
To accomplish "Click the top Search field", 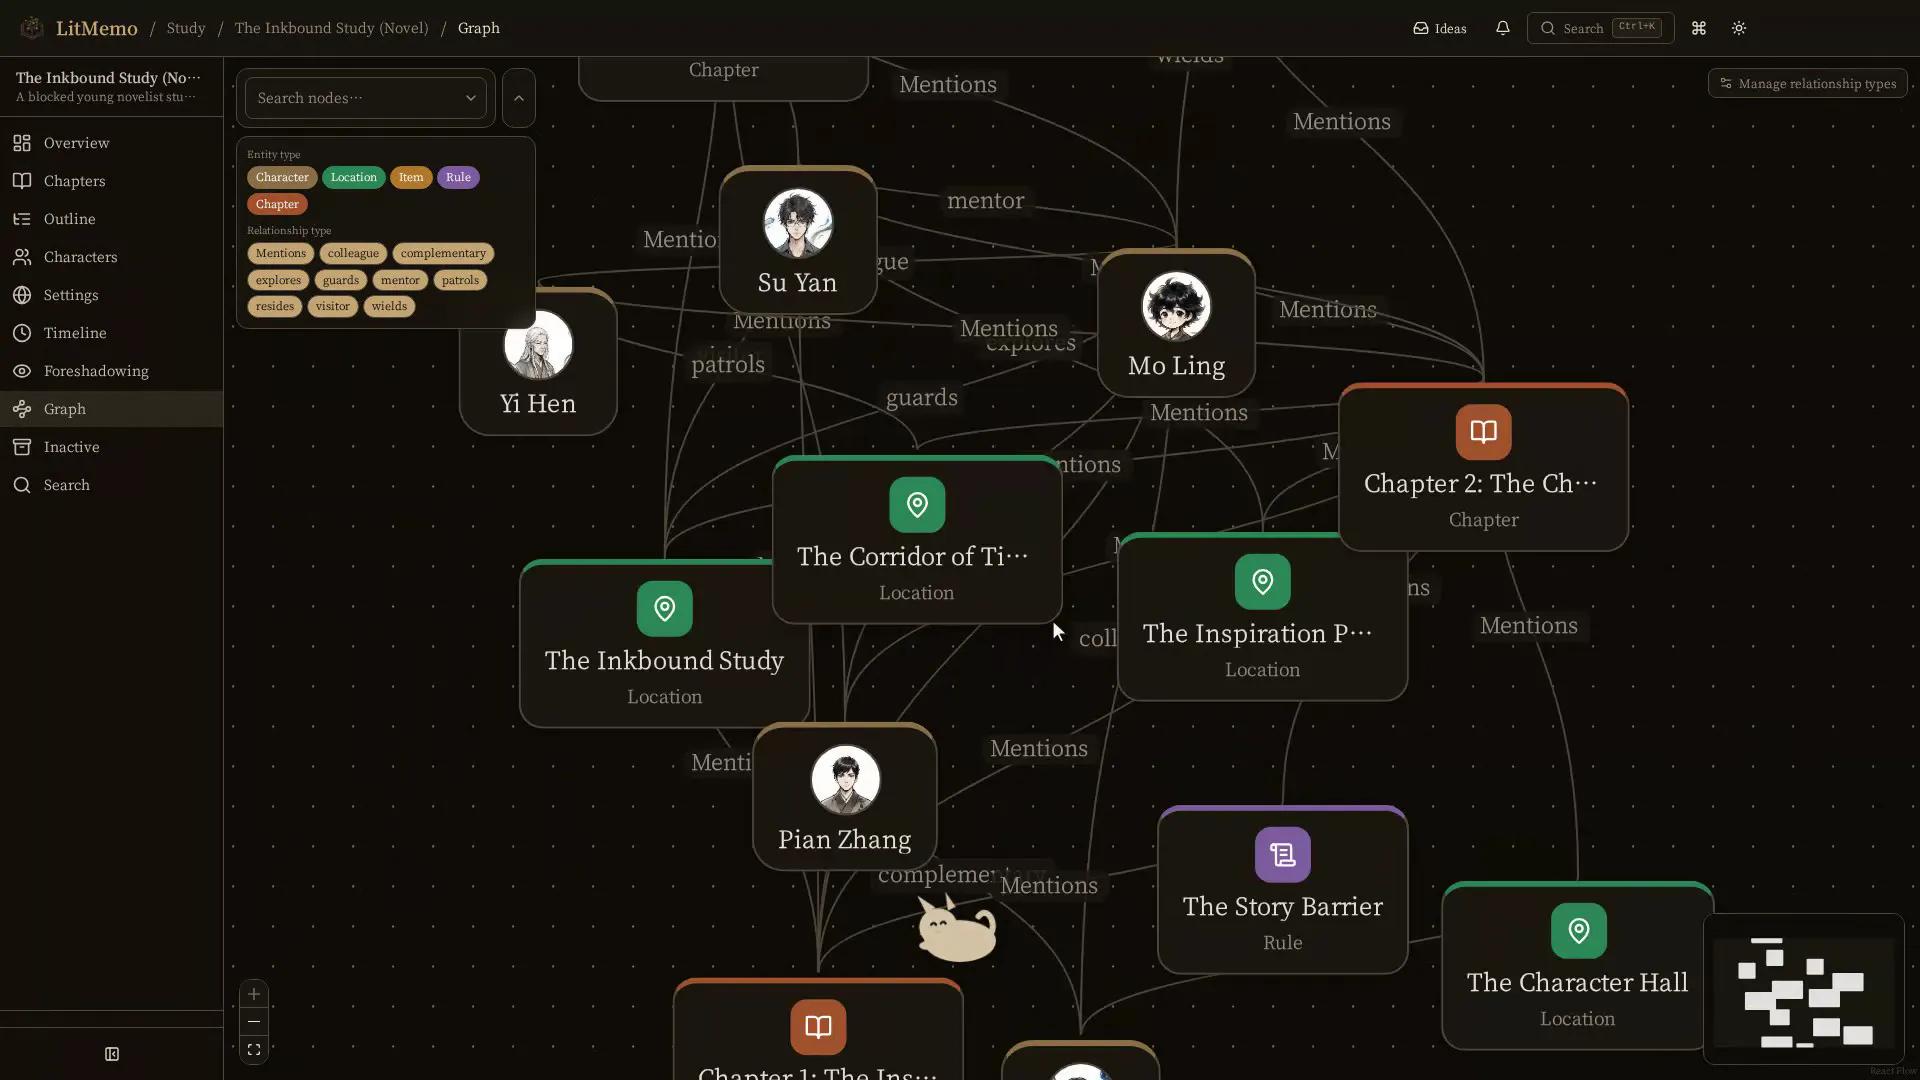I will coord(1600,28).
